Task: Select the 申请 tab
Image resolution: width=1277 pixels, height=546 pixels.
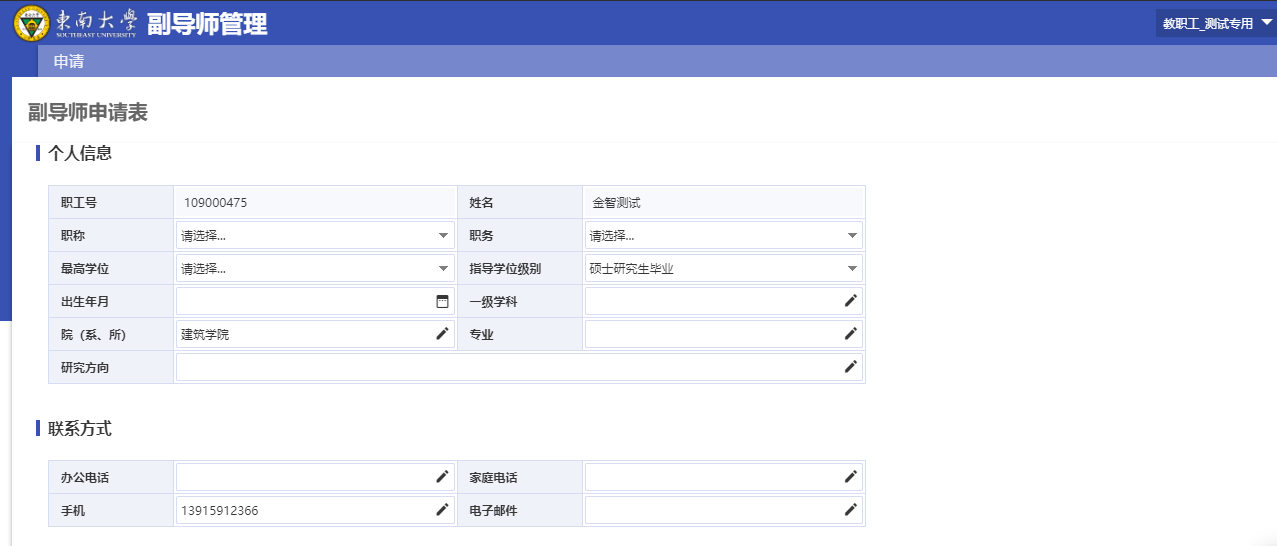Action: click(x=69, y=61)
